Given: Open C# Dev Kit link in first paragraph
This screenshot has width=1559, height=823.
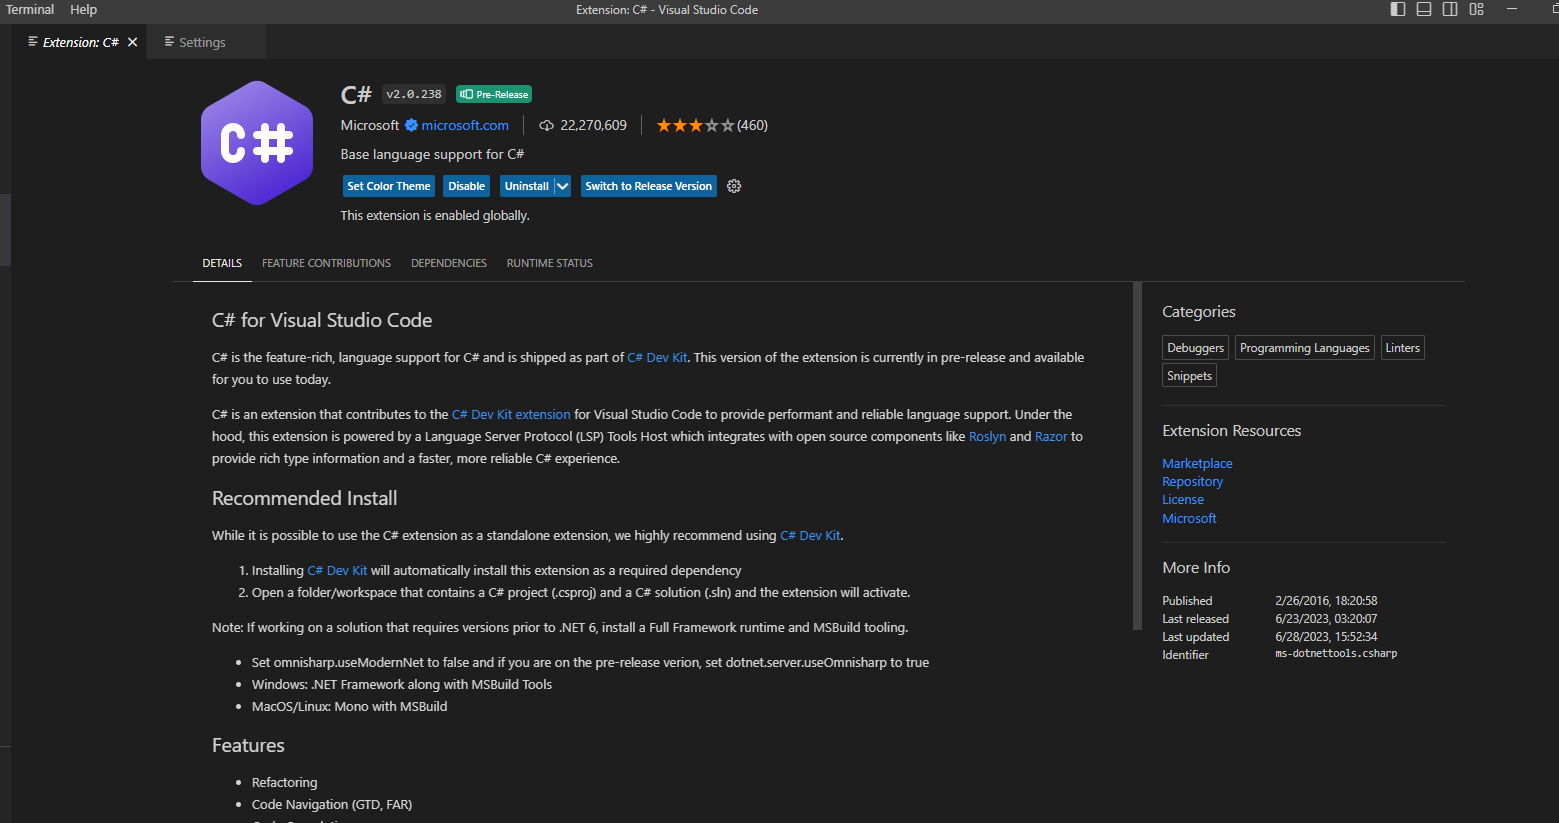Looking at the screenshot, I should point(657,357).
